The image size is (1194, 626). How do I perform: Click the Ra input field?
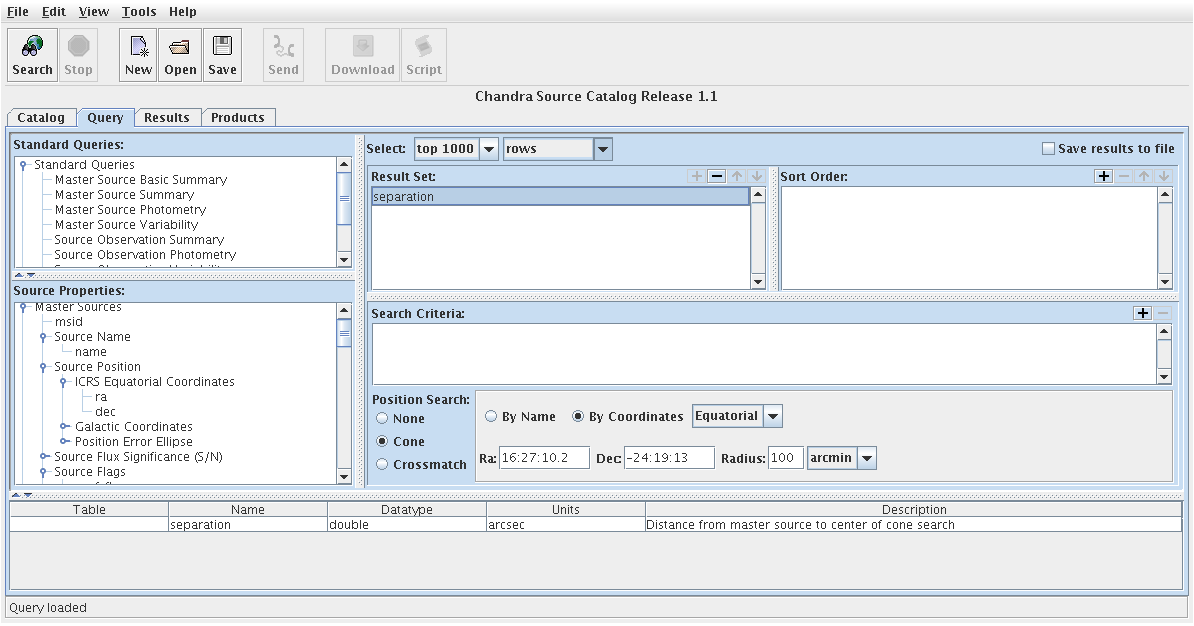click(x=544, y=458)
